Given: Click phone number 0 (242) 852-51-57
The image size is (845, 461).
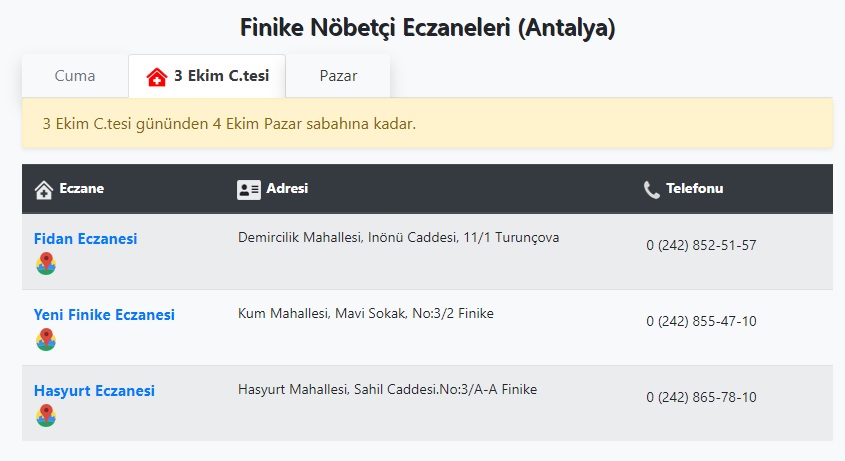Looking at the screenshot, I should [701, 245].
